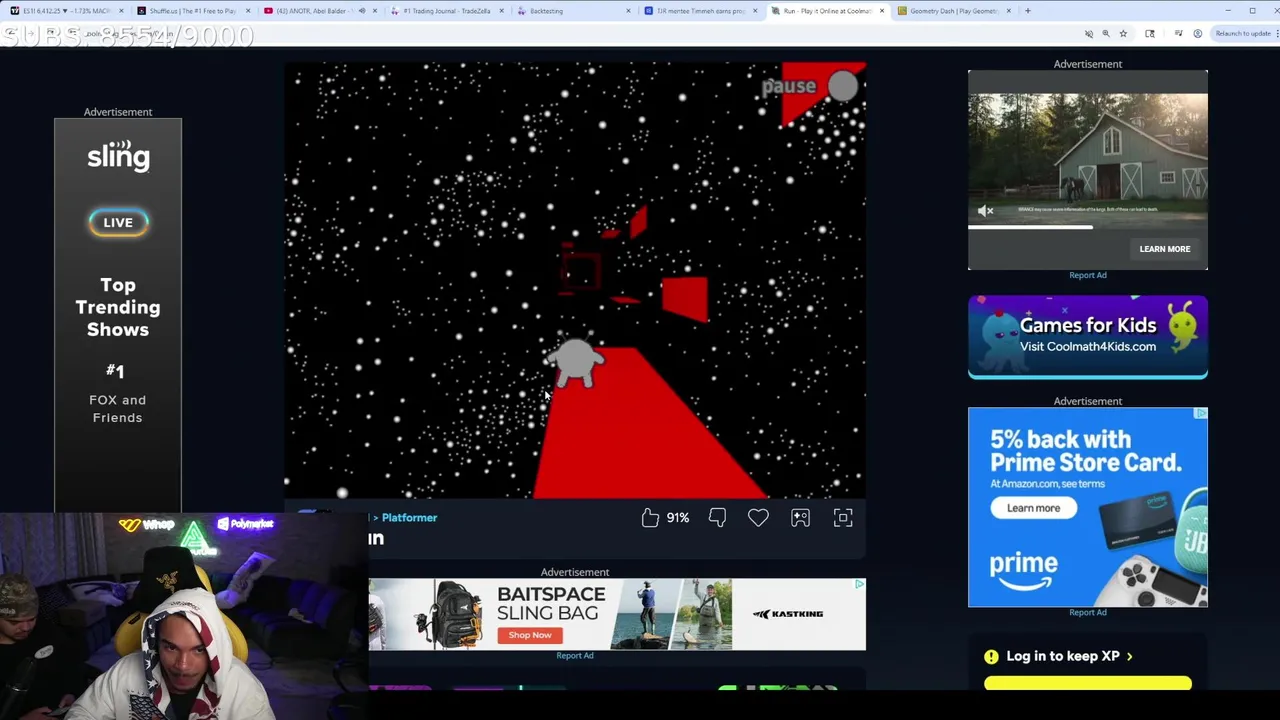Open the Chrome profile avatar icon

click(x=1197, y=34)
